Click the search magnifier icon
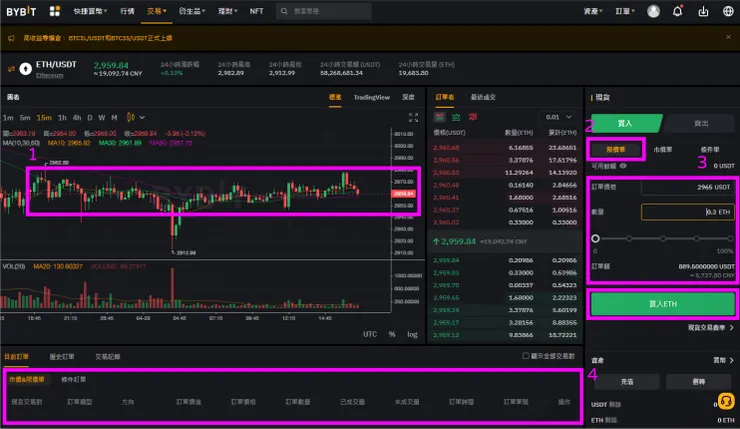 coord(284,11)
